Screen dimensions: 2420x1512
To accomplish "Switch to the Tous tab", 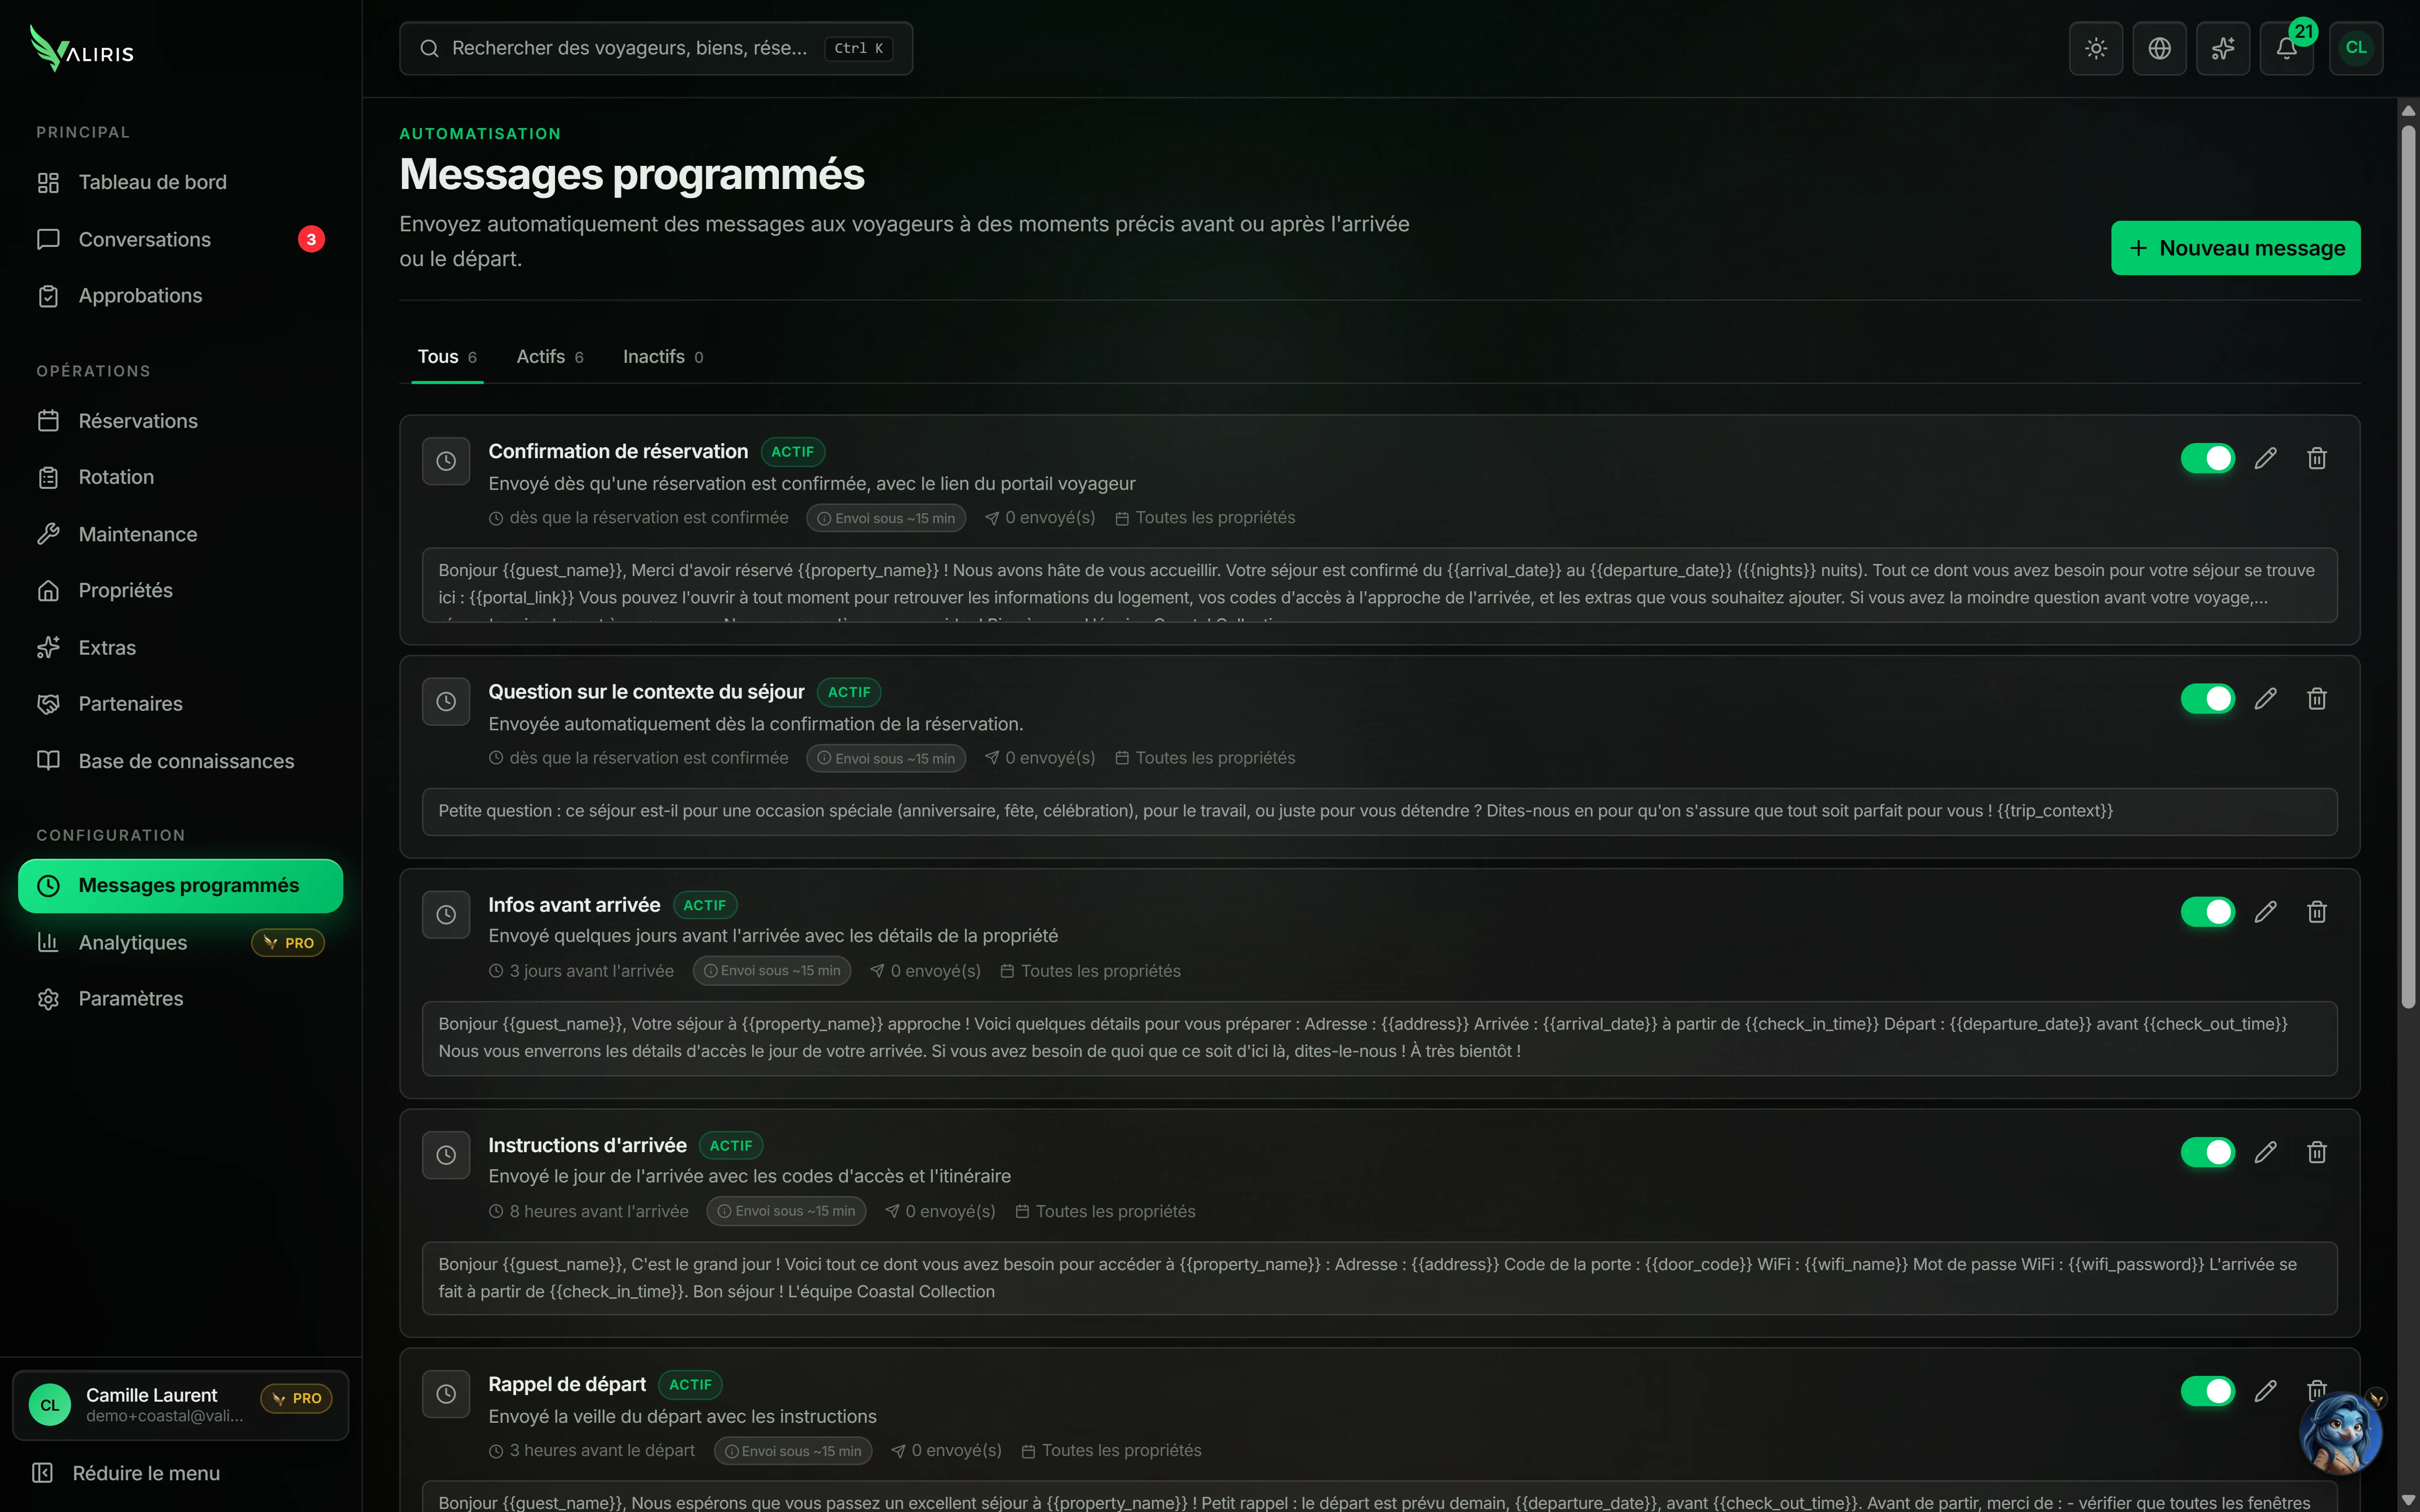I will coord(447,357).
